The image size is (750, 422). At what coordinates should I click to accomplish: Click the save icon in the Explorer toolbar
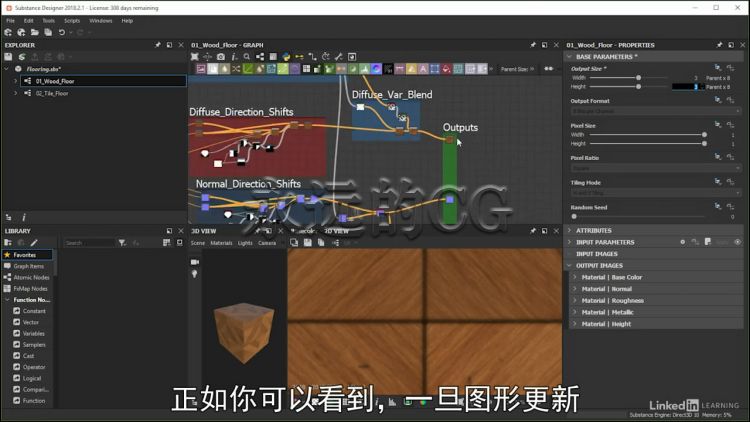pos(8,56)
